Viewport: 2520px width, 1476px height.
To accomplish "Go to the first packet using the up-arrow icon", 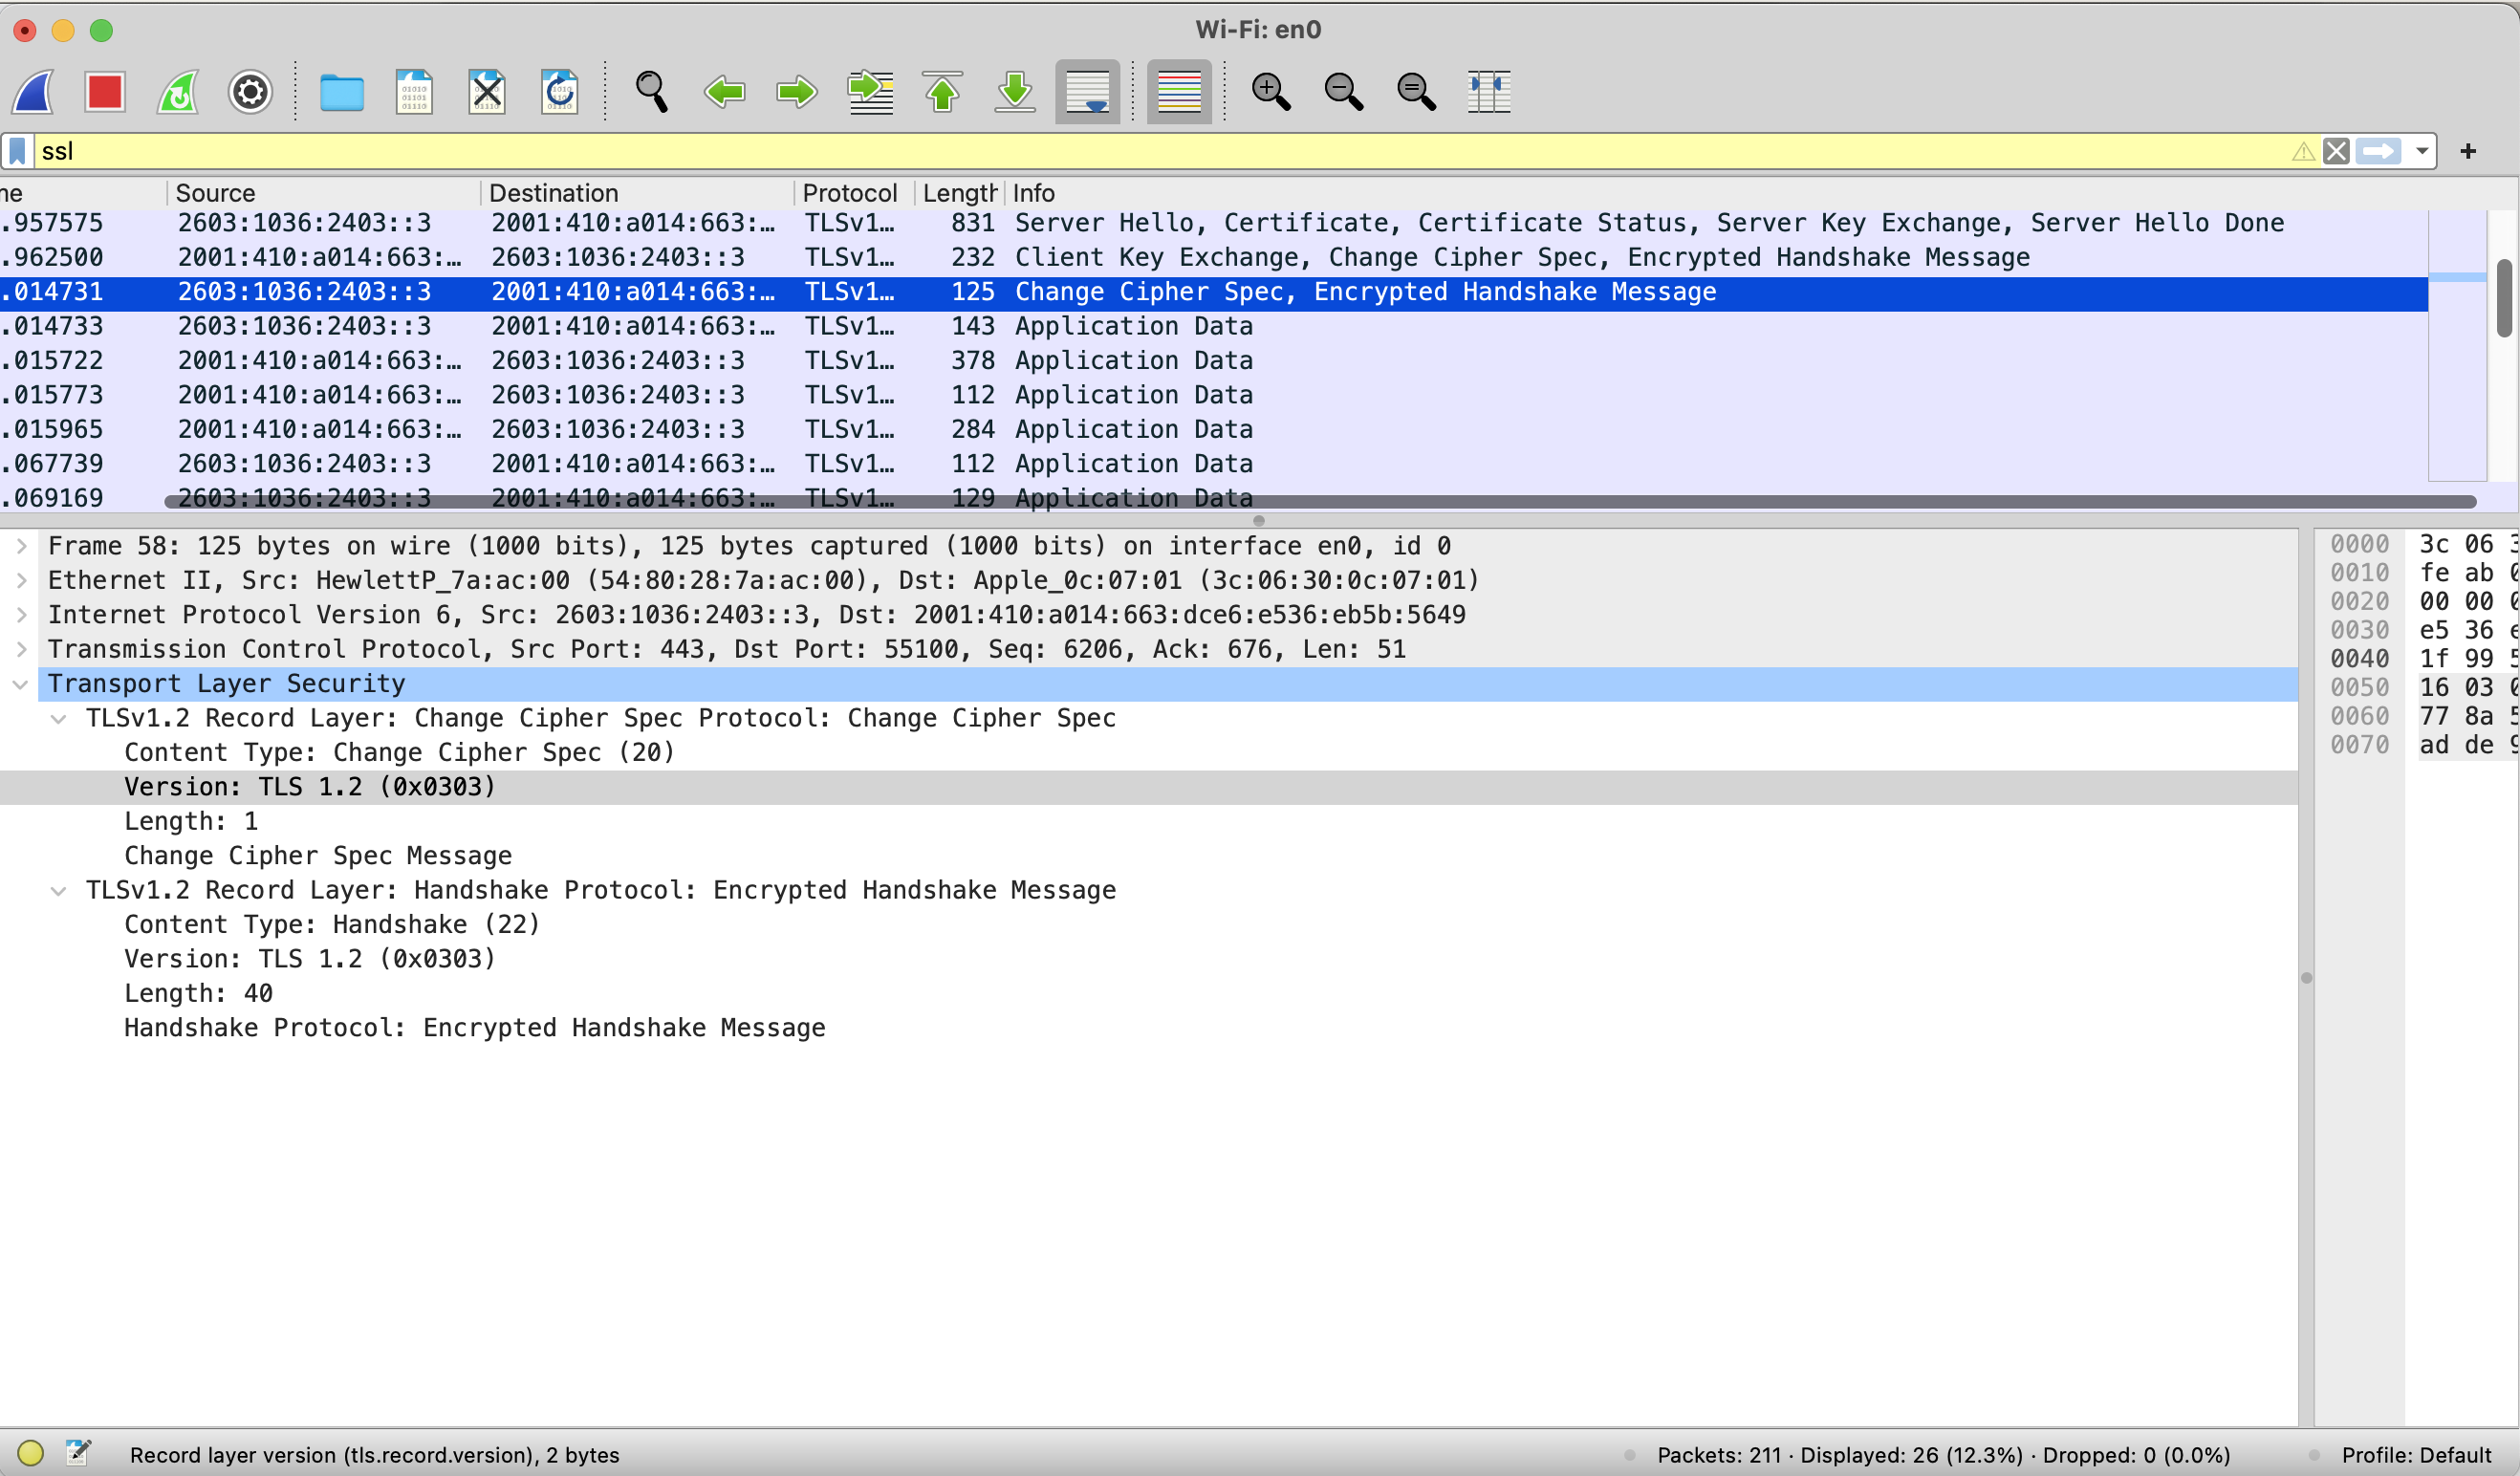I will [x=942, y=92].
